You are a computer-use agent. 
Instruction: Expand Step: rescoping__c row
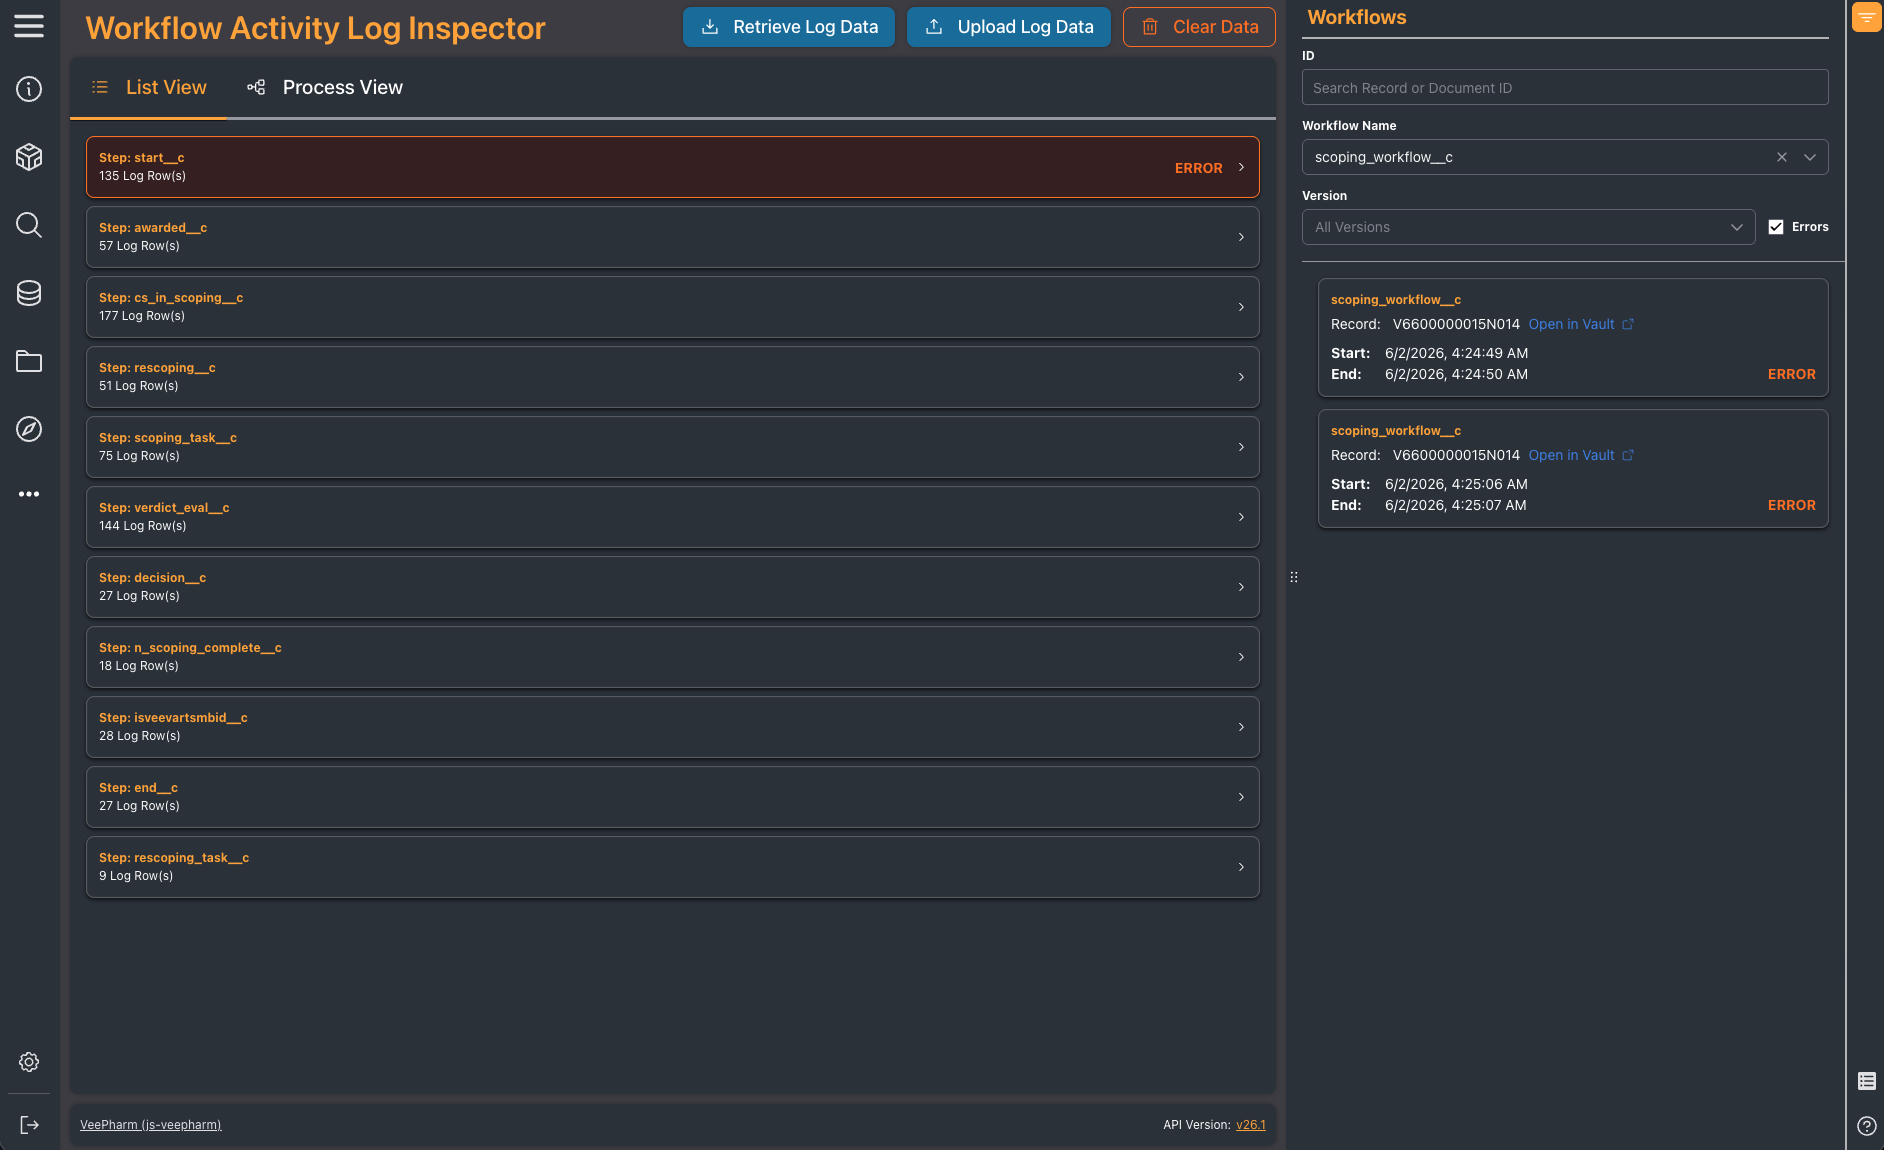[672, 377]
